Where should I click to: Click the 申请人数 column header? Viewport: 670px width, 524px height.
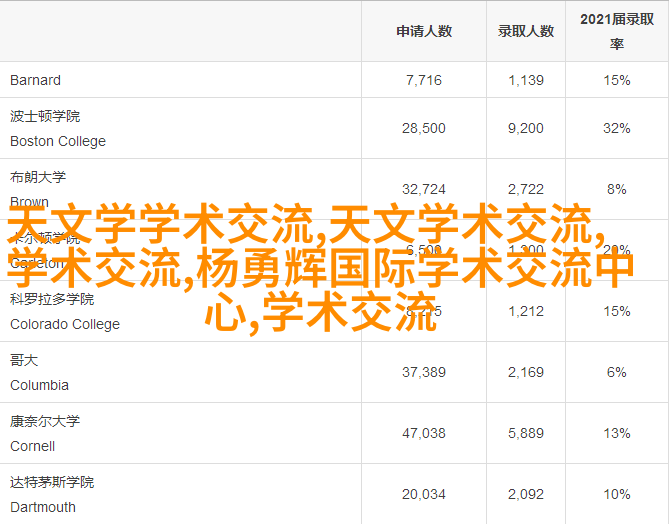[424, 31]
